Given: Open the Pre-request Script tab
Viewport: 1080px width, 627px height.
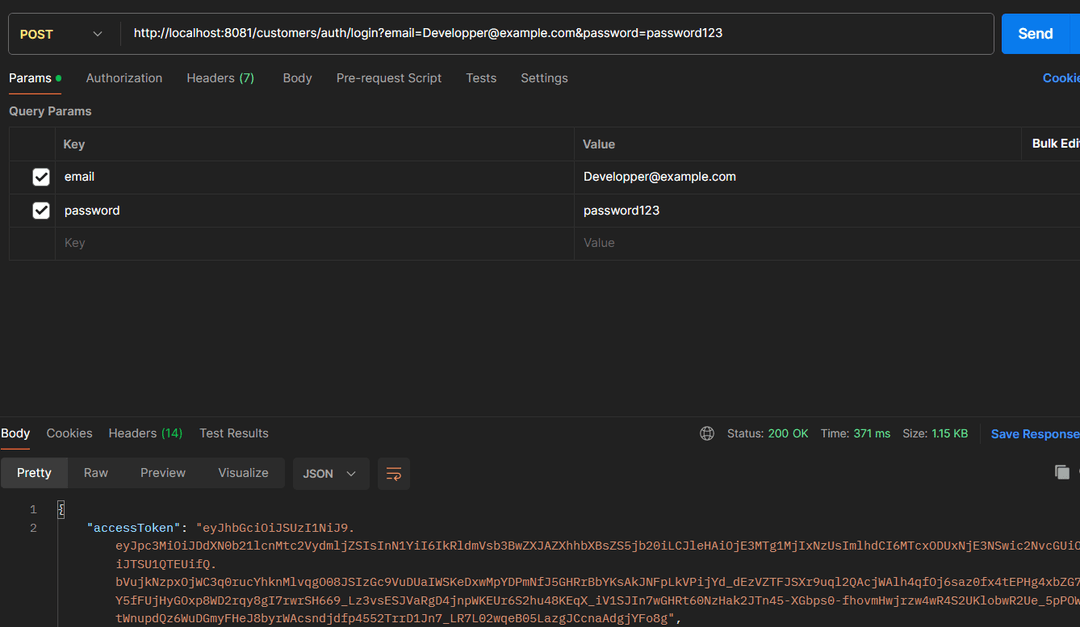Looking at the screenshot, I should pyautogui.click(x=388, y=78).
